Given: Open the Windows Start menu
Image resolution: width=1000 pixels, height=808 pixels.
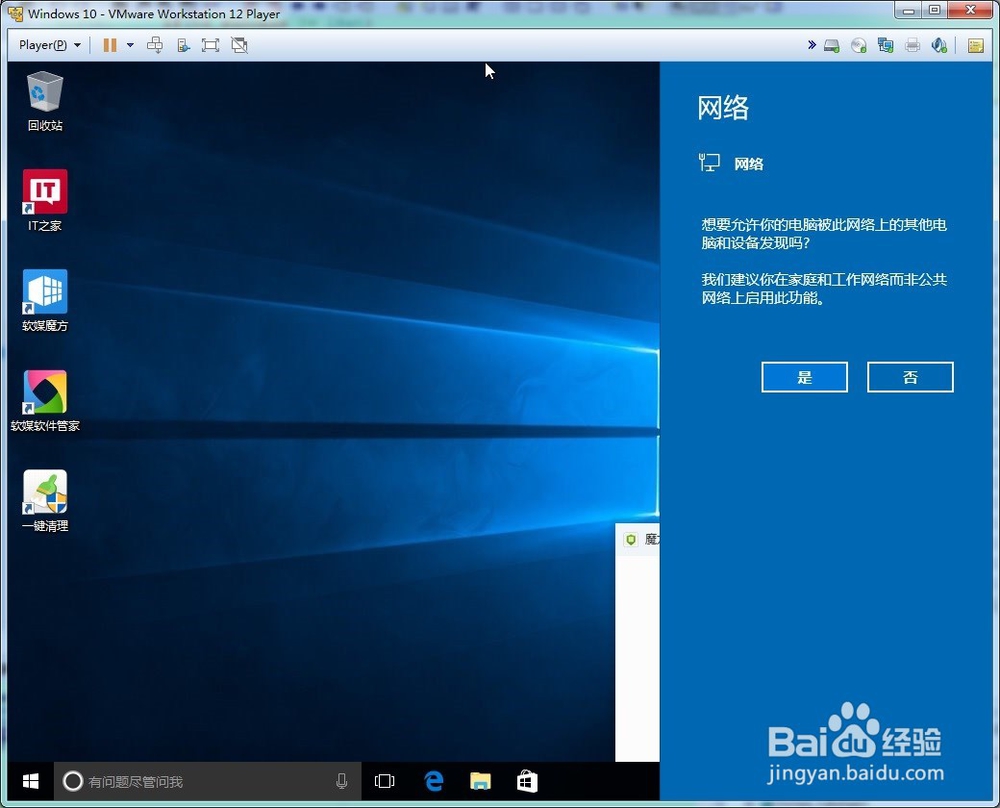Looking at the screenshot, I should click(30, 781).
